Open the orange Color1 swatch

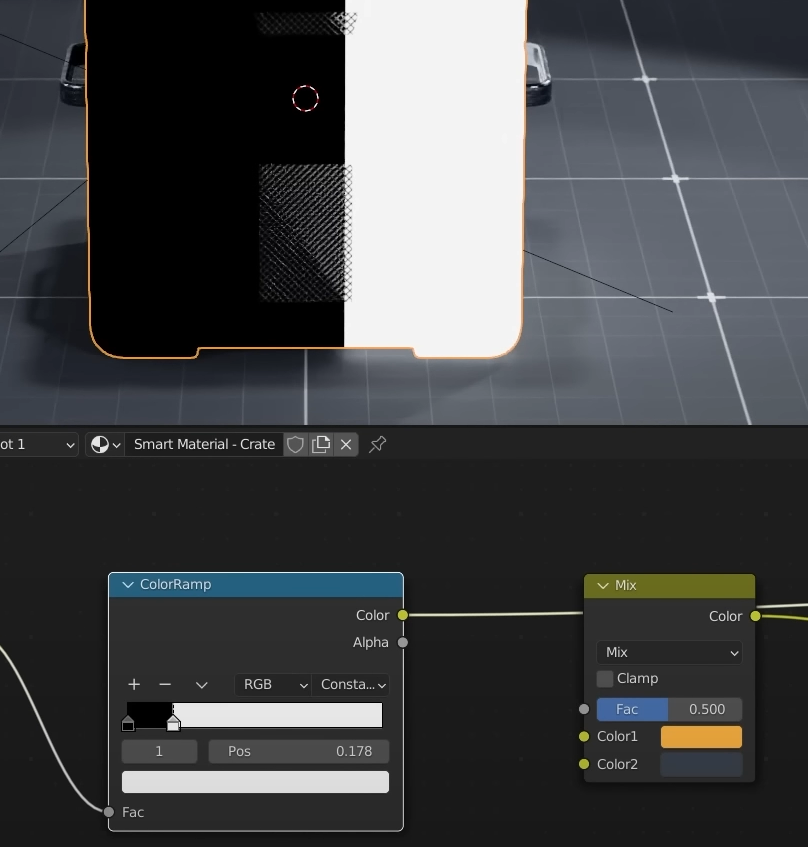(x=701, y=737)
